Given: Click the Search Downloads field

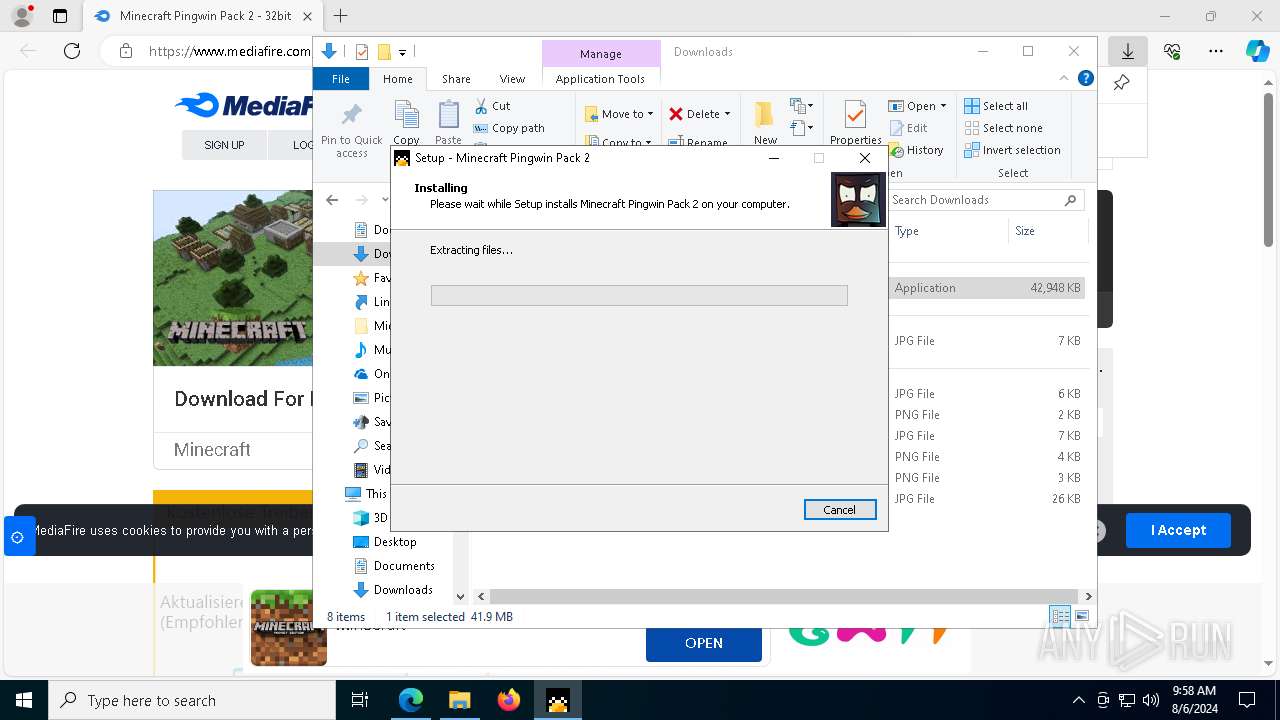Looking at the screenshot, I should point(986,200).
